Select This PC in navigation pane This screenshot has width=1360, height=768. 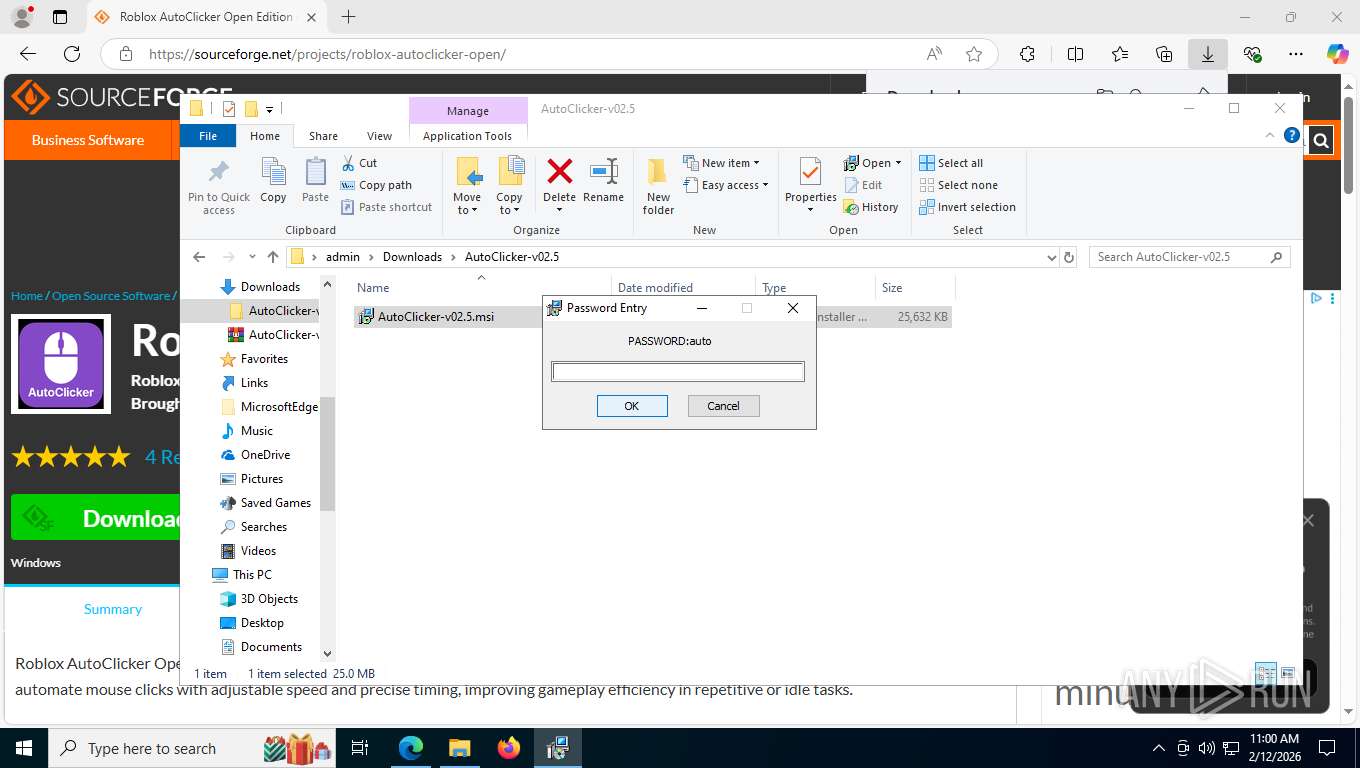(x=252, y=575)
